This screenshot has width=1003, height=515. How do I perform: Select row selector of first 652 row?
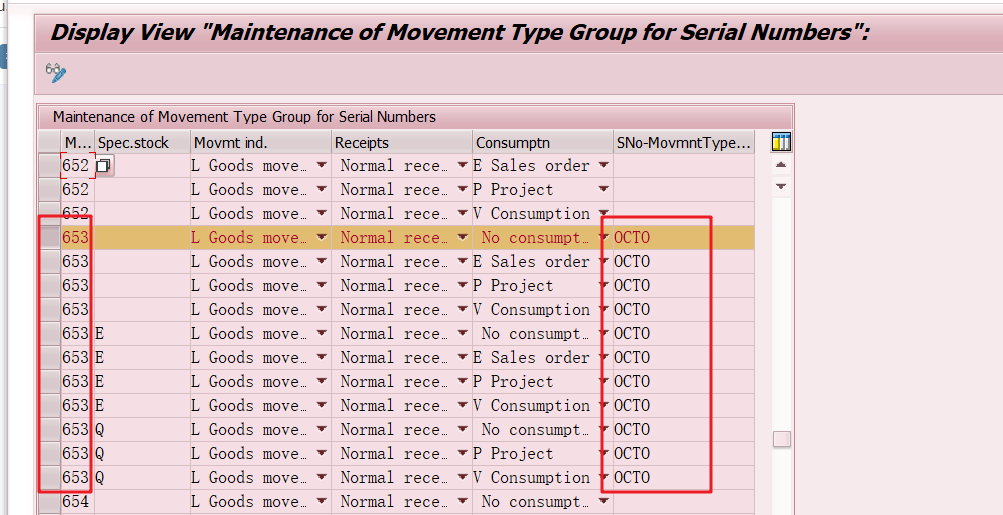[x=48, y=166]
